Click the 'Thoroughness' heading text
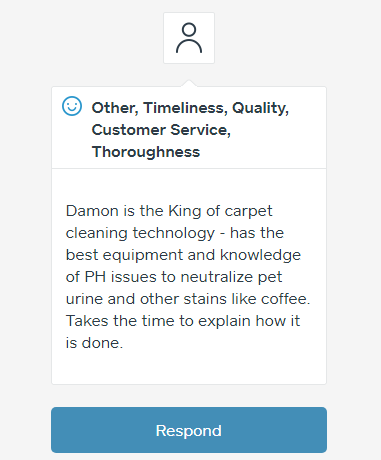The image size is (381, 460). (146, 152)
